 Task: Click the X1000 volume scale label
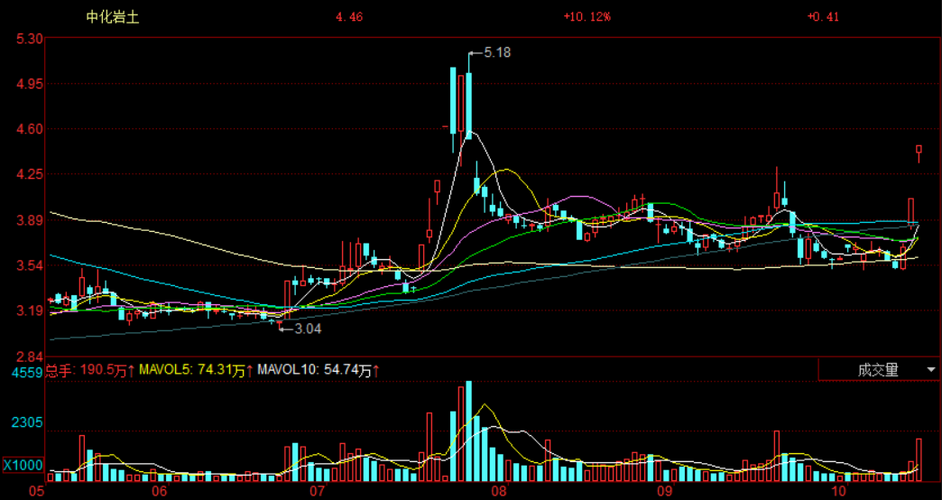click(23, 465)
